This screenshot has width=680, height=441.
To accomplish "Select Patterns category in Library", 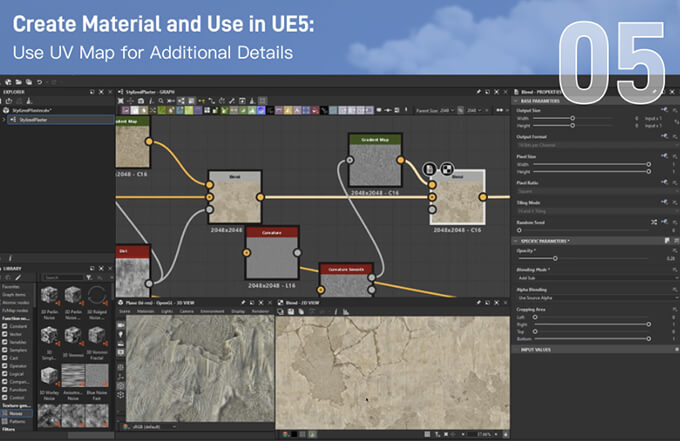I will tap(16, 421).
